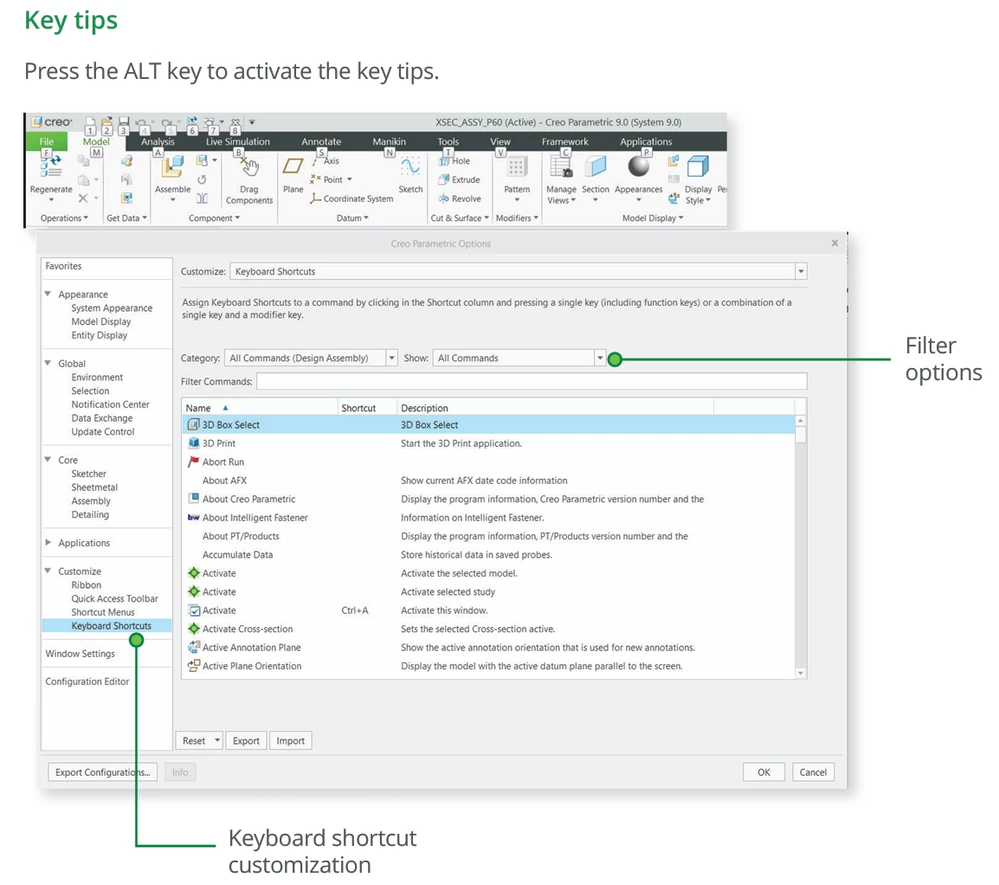Click the Active Plane Orientation icon

pyautogui.click(x=194, y=665)
